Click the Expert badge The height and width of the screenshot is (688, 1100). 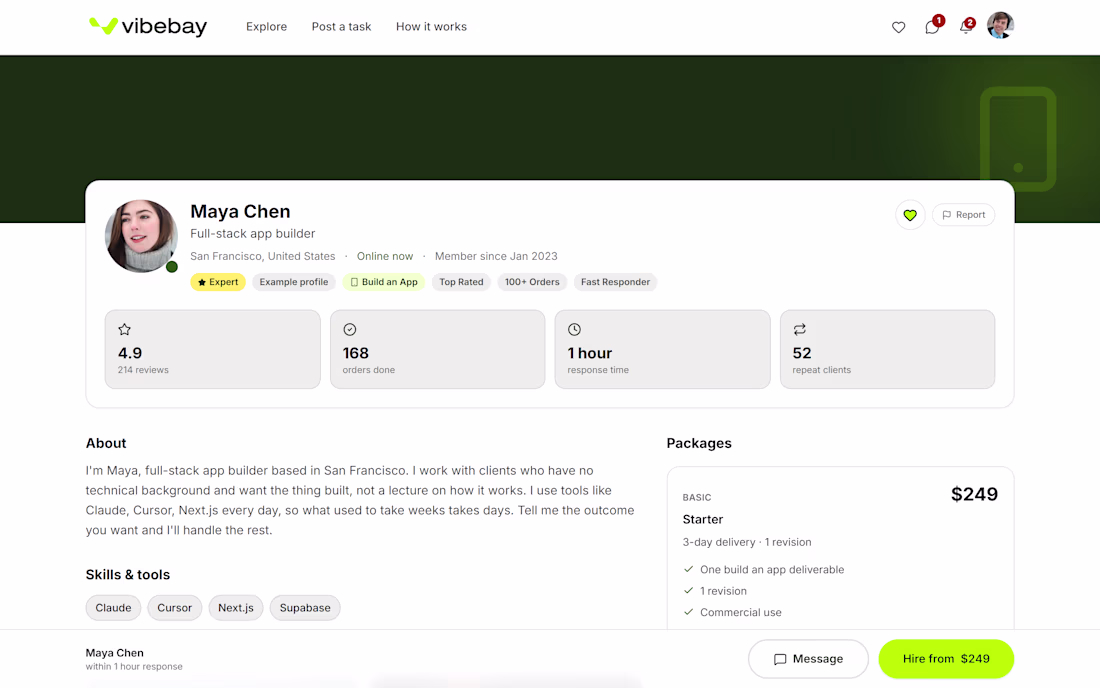[x=217, y=282]
